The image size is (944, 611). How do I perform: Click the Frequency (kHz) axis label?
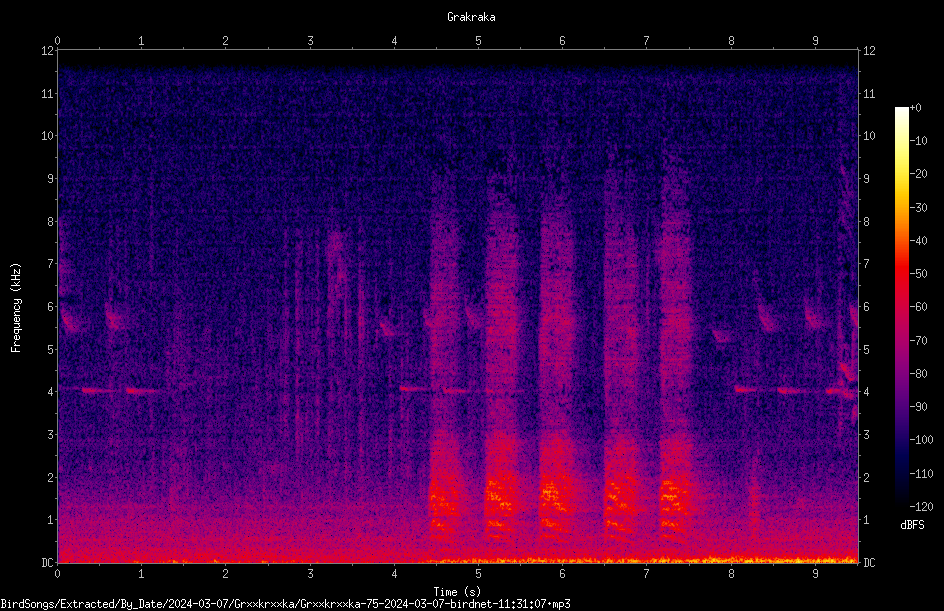tap(16, 308)
